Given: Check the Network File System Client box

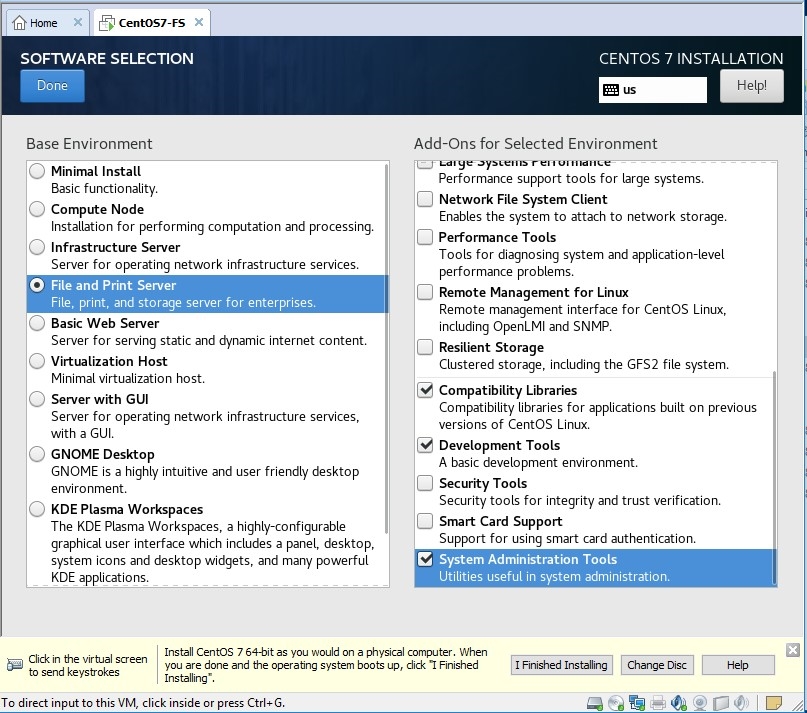Looking at the screenshot, I should pos(425,199).
